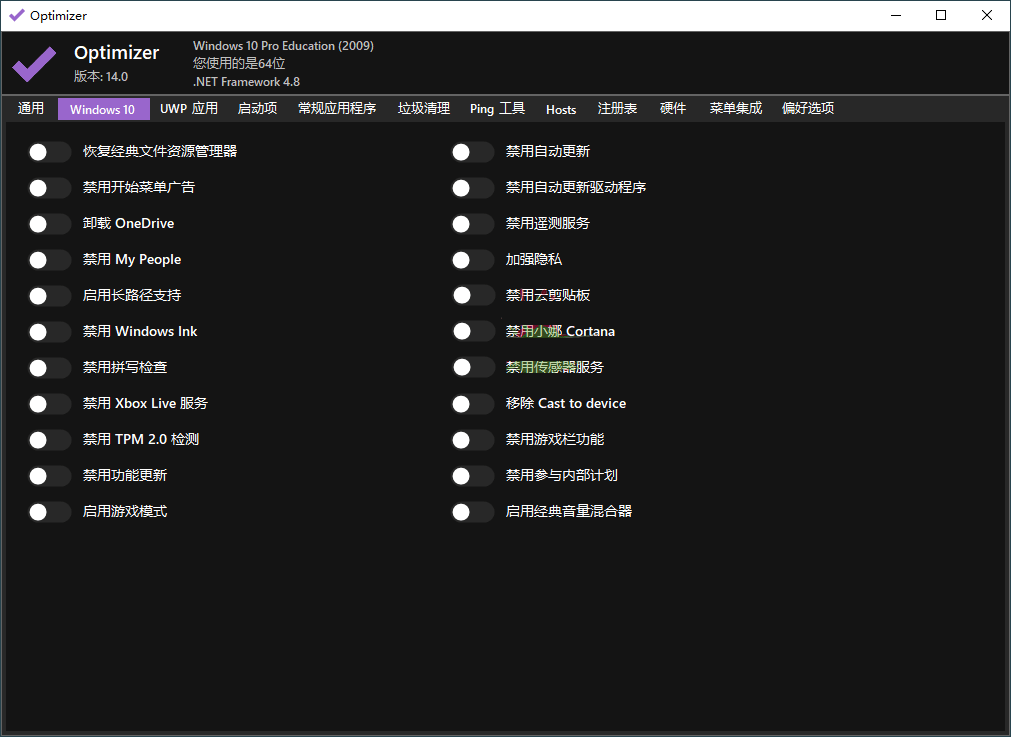Image resolution: width=1011 pixels, height=737 pixels.
Task: Close the Optimizer window
Action: click(x=986, y=15)
